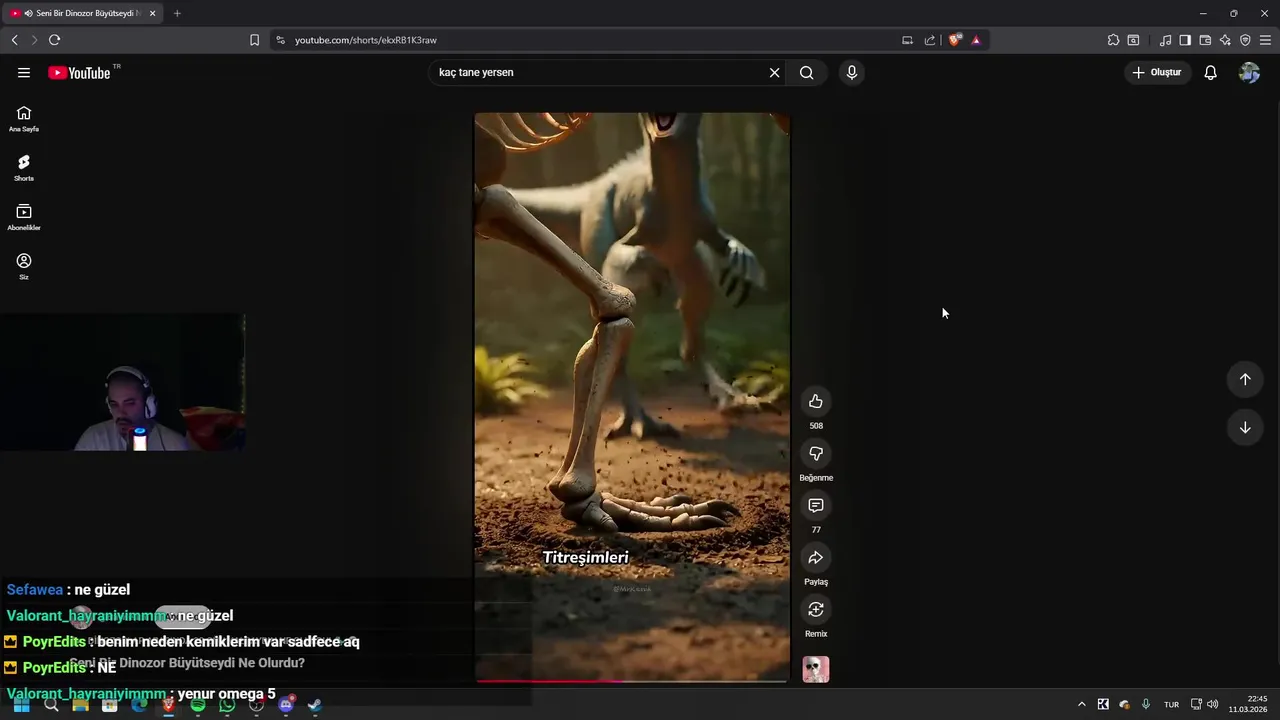Open a new browser tab
Viewport: 1280px width, 720px height.
[x=177, y=13]
